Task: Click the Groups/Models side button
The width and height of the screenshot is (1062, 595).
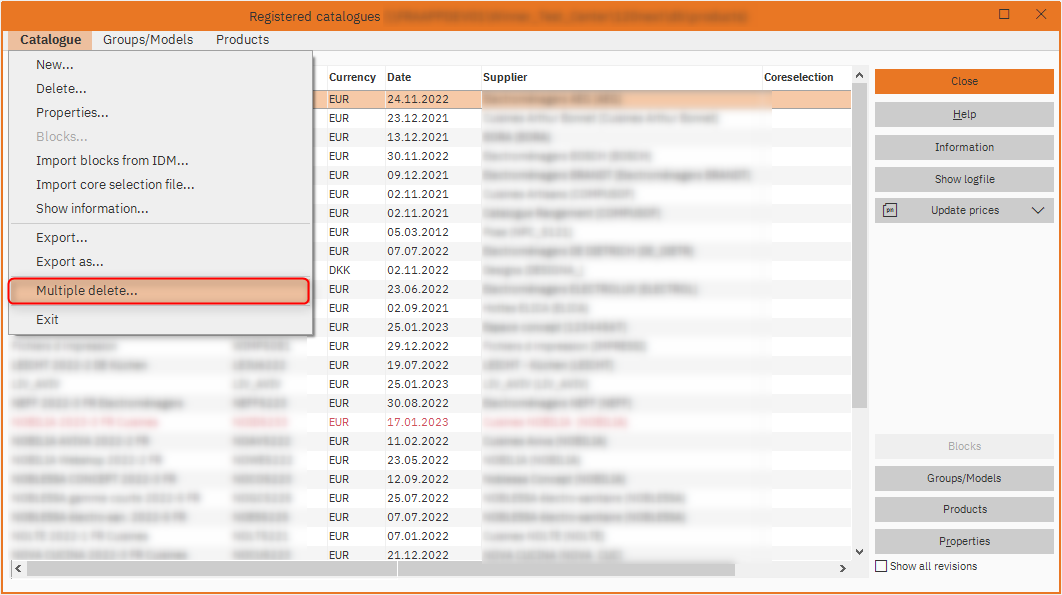Action: tap(964, 478)
